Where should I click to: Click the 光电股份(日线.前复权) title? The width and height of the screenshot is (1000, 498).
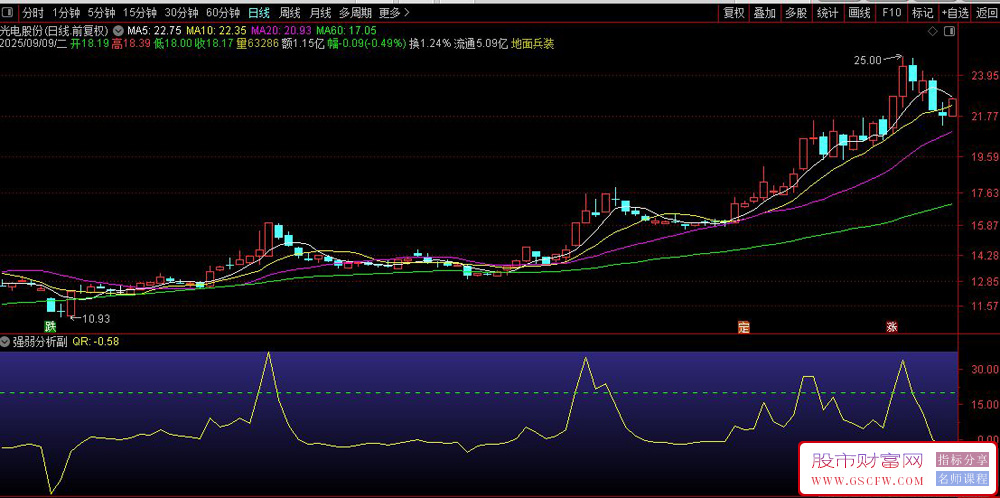(55, 30)
